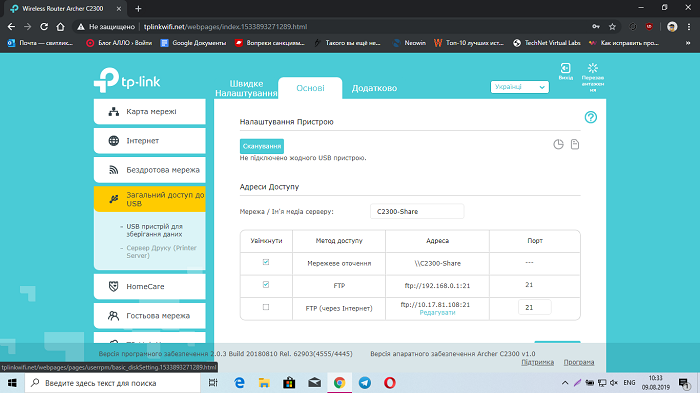Screen dimensions: 700x393
Task: Open Chrome's three-dot menu
Action: pyautogui.click(x=689, y=27)
